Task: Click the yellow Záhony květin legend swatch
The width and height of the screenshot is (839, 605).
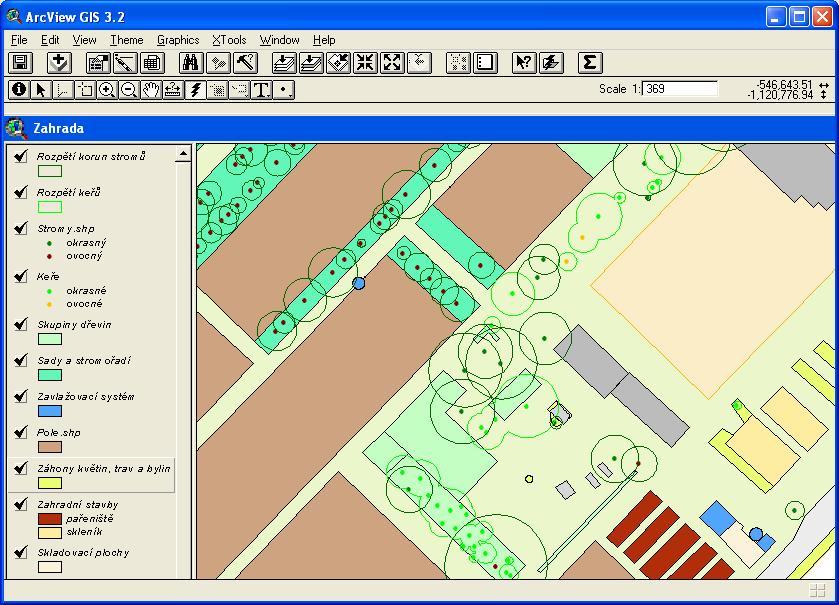Action: [x=50, y=483]
